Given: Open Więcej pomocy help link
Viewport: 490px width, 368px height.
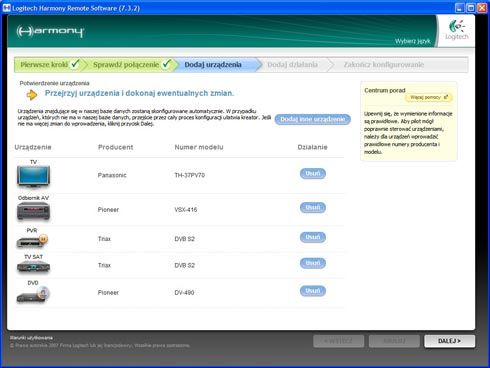Looking at the screenshot, I should tap(429, 97).
